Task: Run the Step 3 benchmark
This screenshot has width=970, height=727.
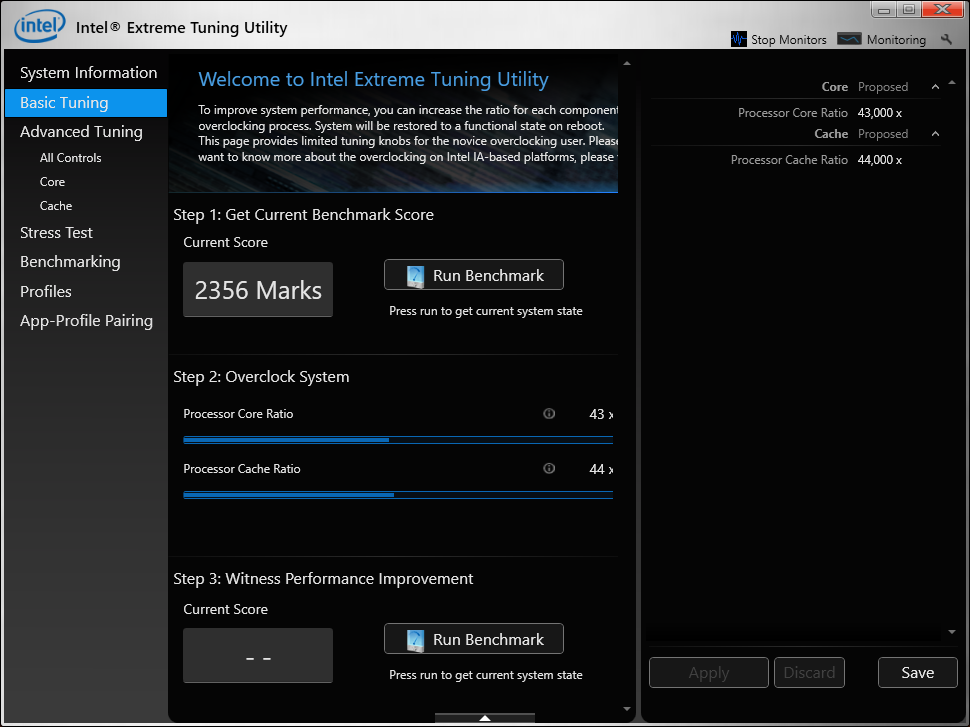Action: [474, 639]
